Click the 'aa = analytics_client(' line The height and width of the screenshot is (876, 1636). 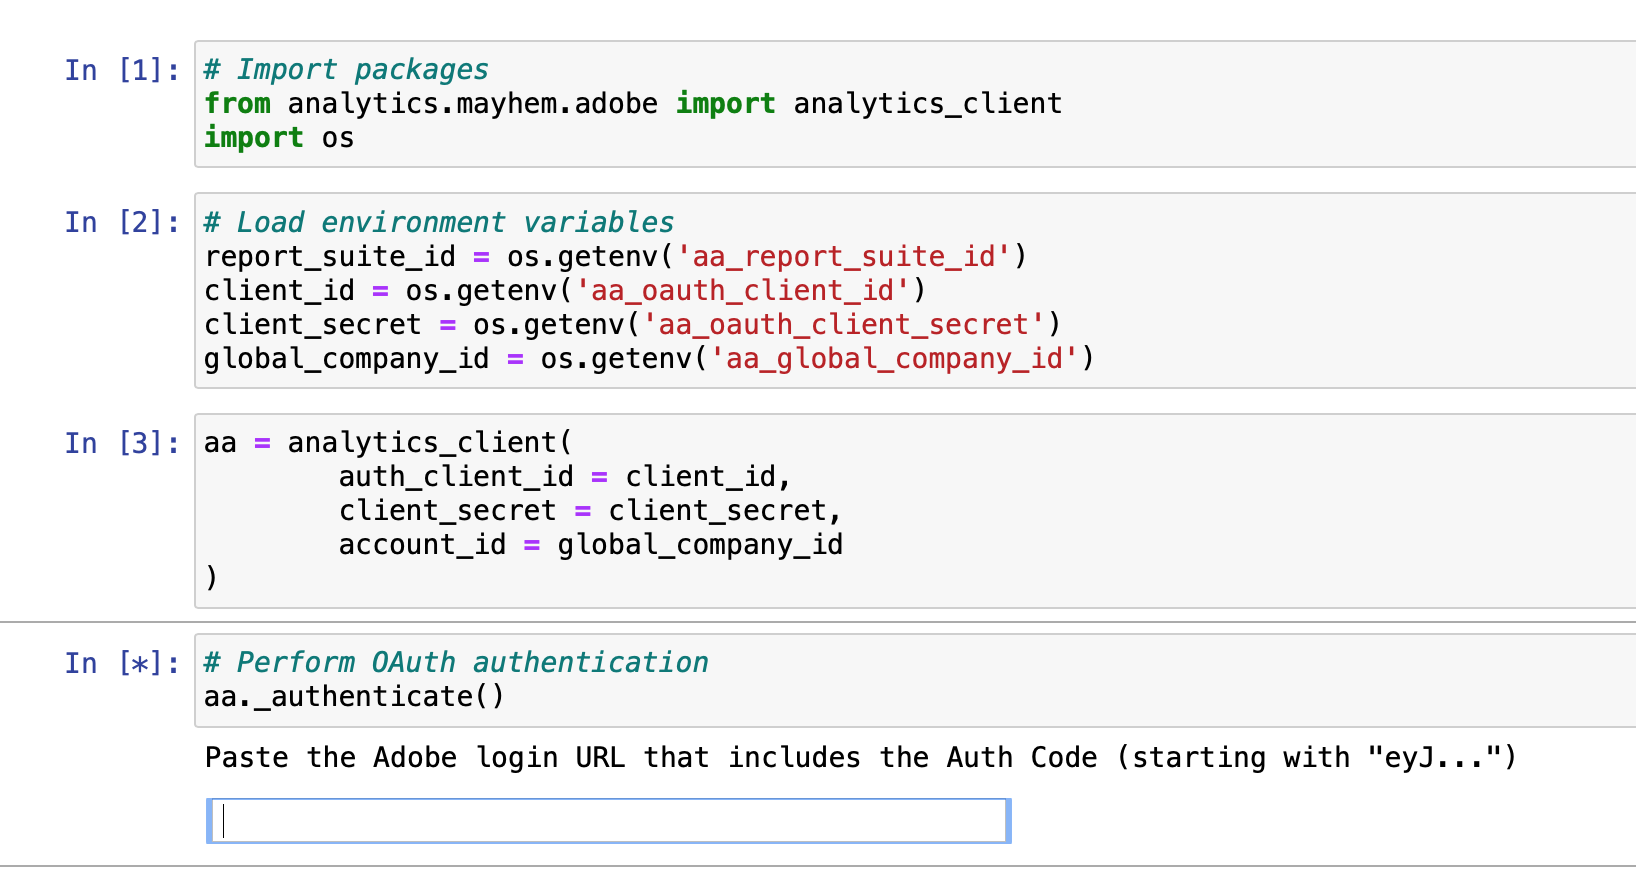tap(388, 443)
